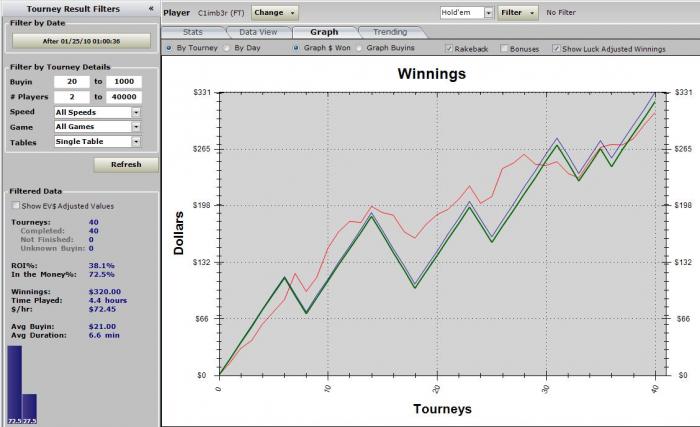Toggle the Rakeback checkbox

coord(449,48)
